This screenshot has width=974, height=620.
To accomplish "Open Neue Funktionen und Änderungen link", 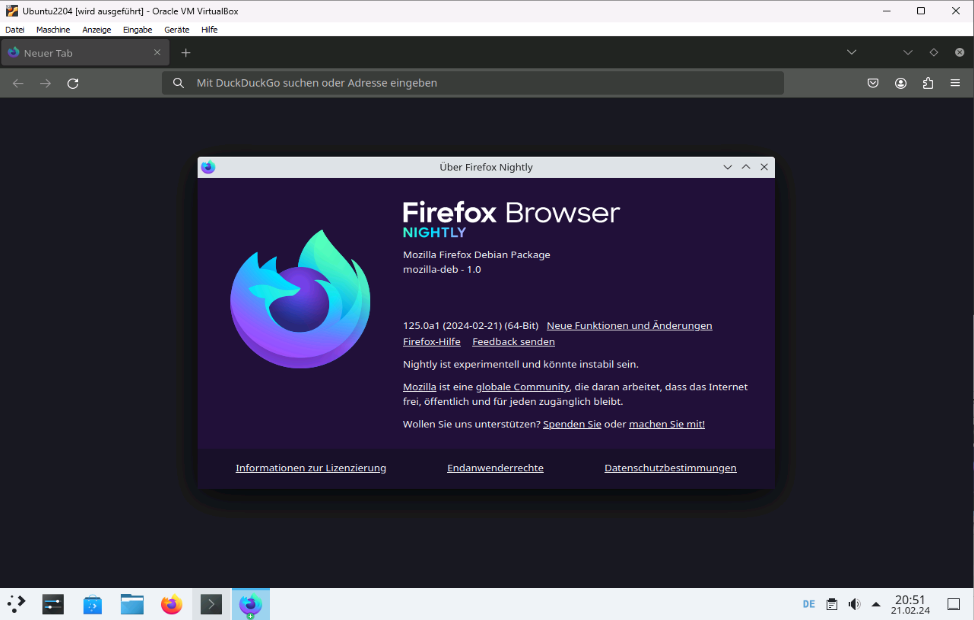I will [629, 326].
